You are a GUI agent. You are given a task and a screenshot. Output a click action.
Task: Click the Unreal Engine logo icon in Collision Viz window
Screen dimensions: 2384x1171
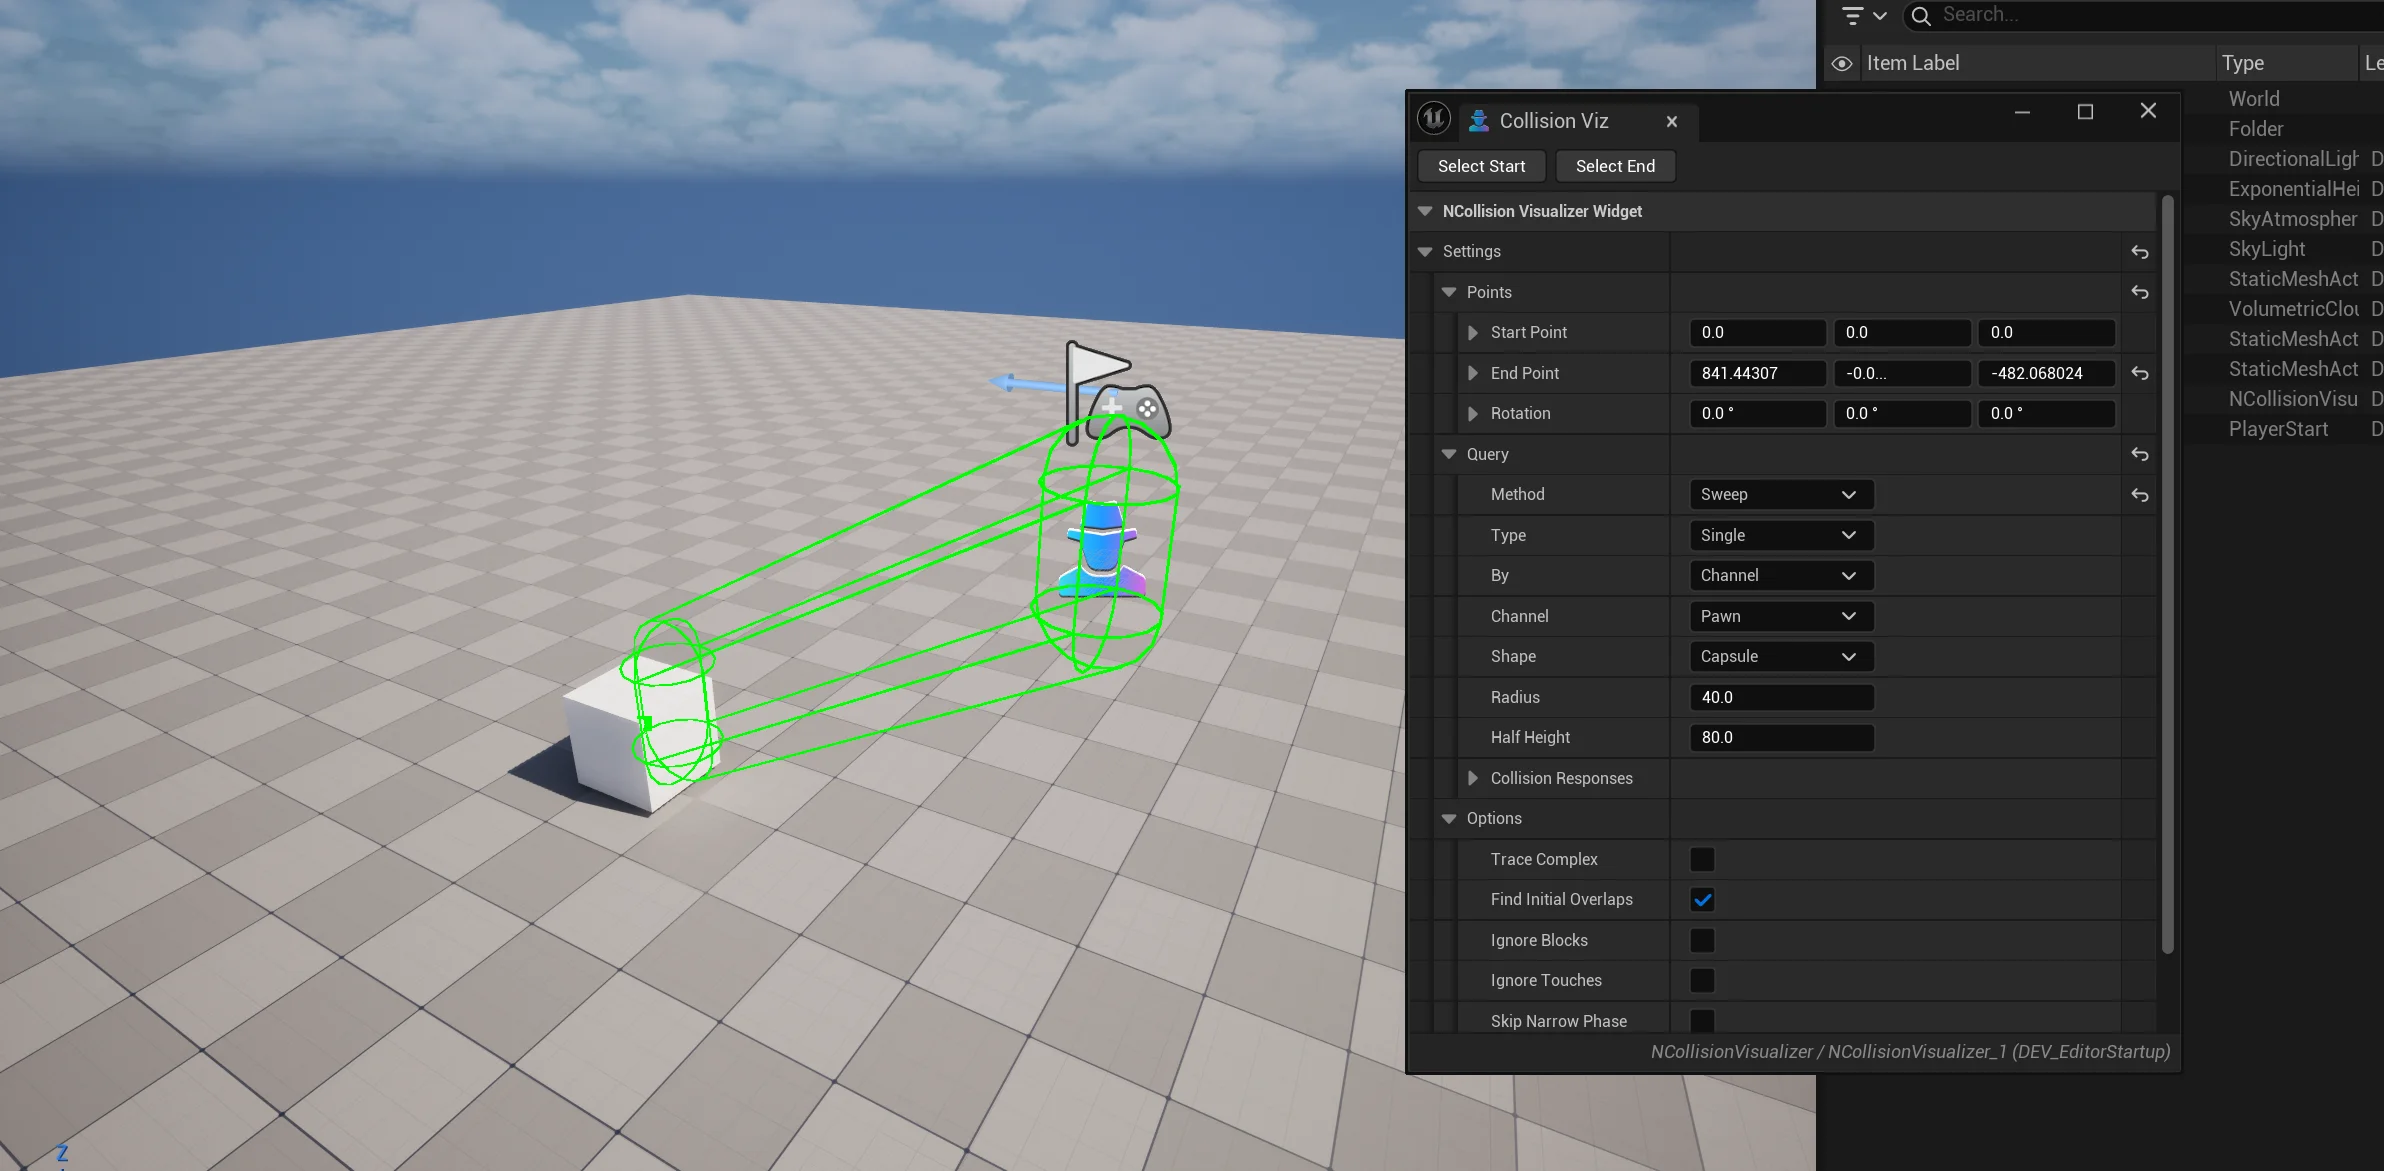tap(1435, 117)
